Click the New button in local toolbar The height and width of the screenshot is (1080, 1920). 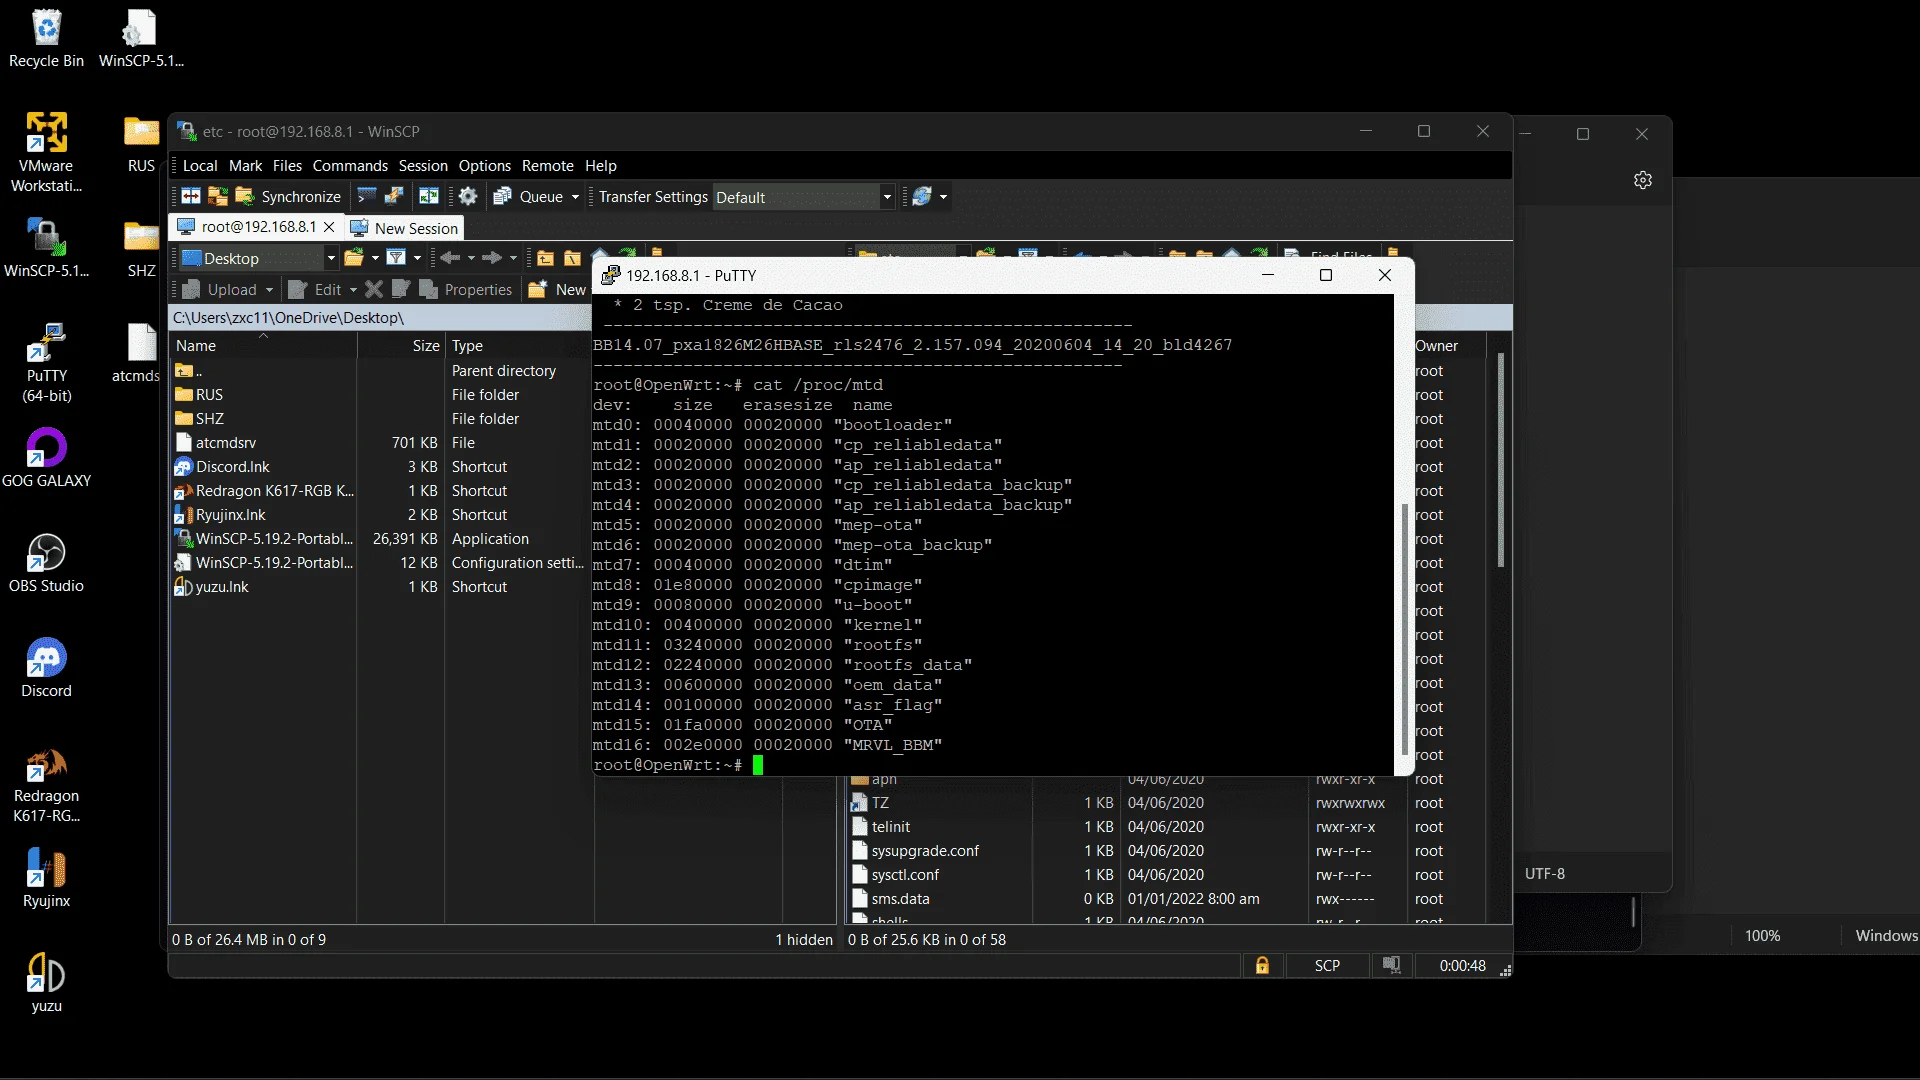pyautogui.click(x=558, y=289)
